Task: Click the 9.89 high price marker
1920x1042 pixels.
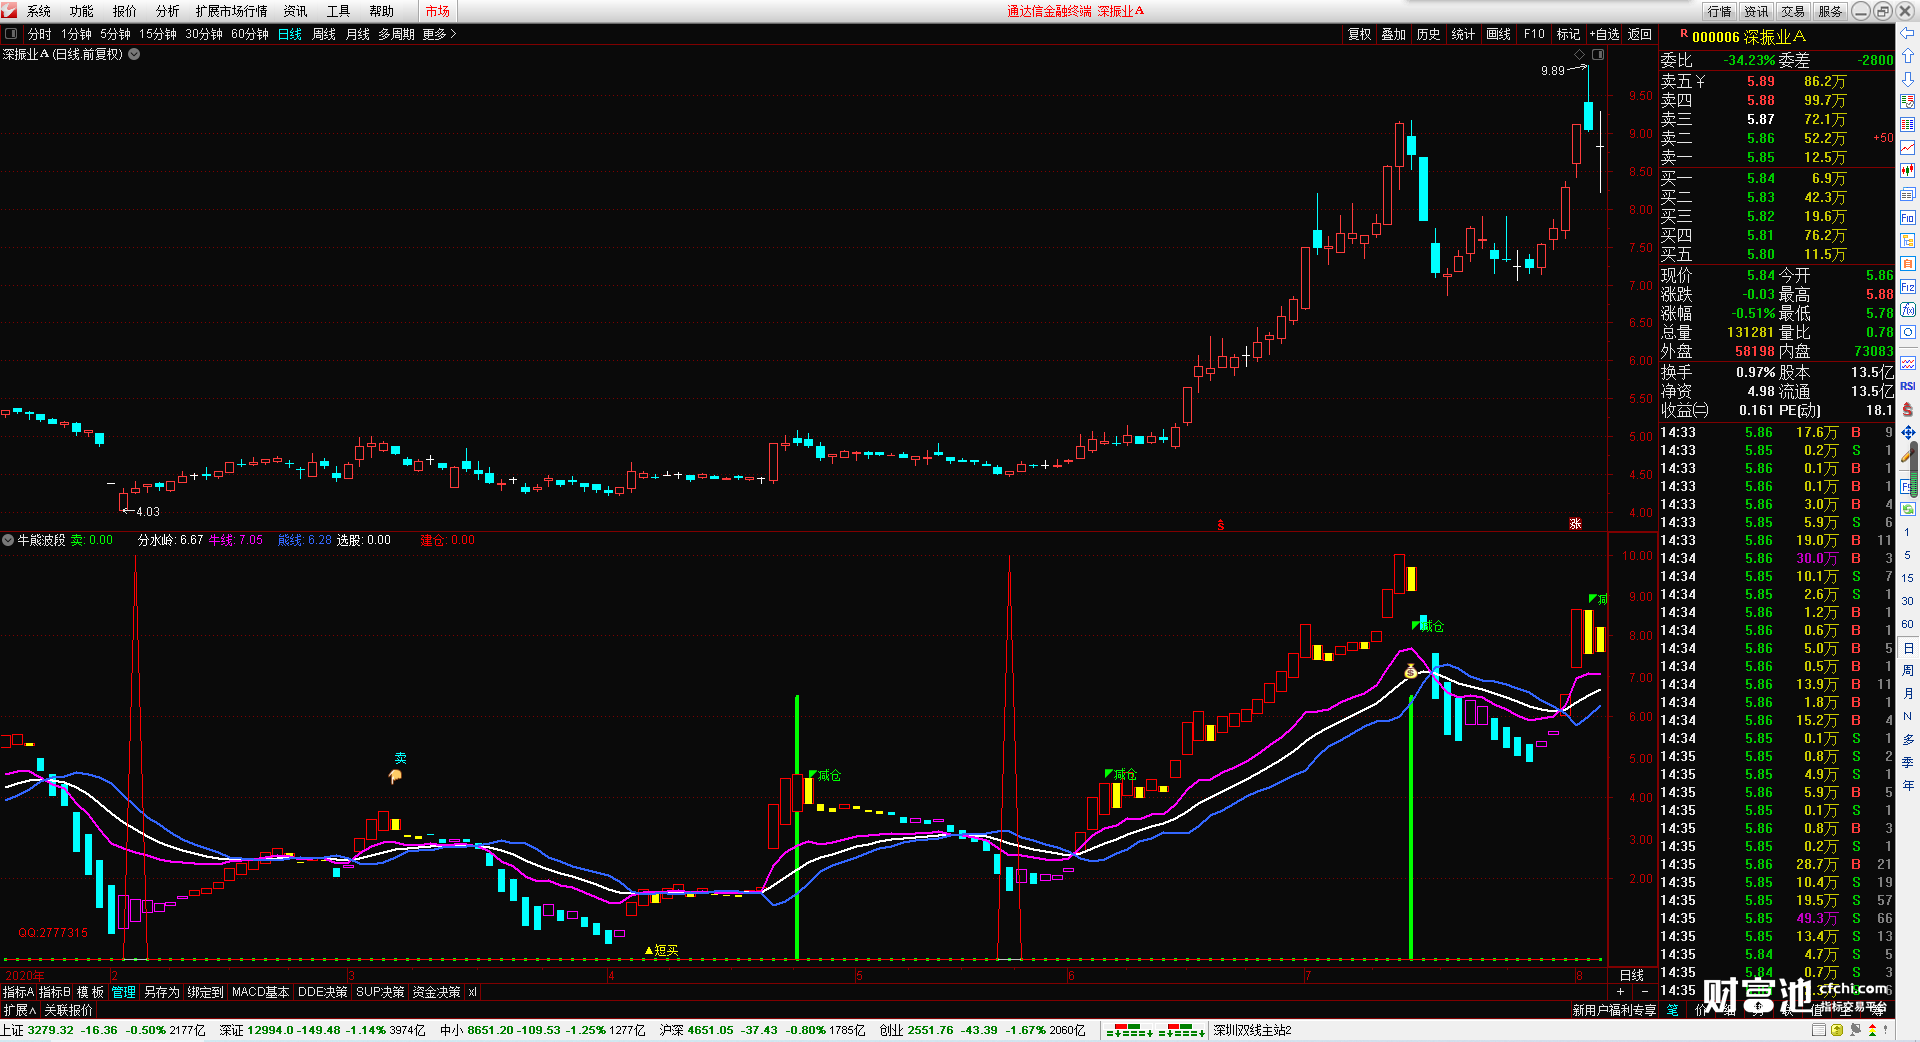Action: click(1552, 70)
